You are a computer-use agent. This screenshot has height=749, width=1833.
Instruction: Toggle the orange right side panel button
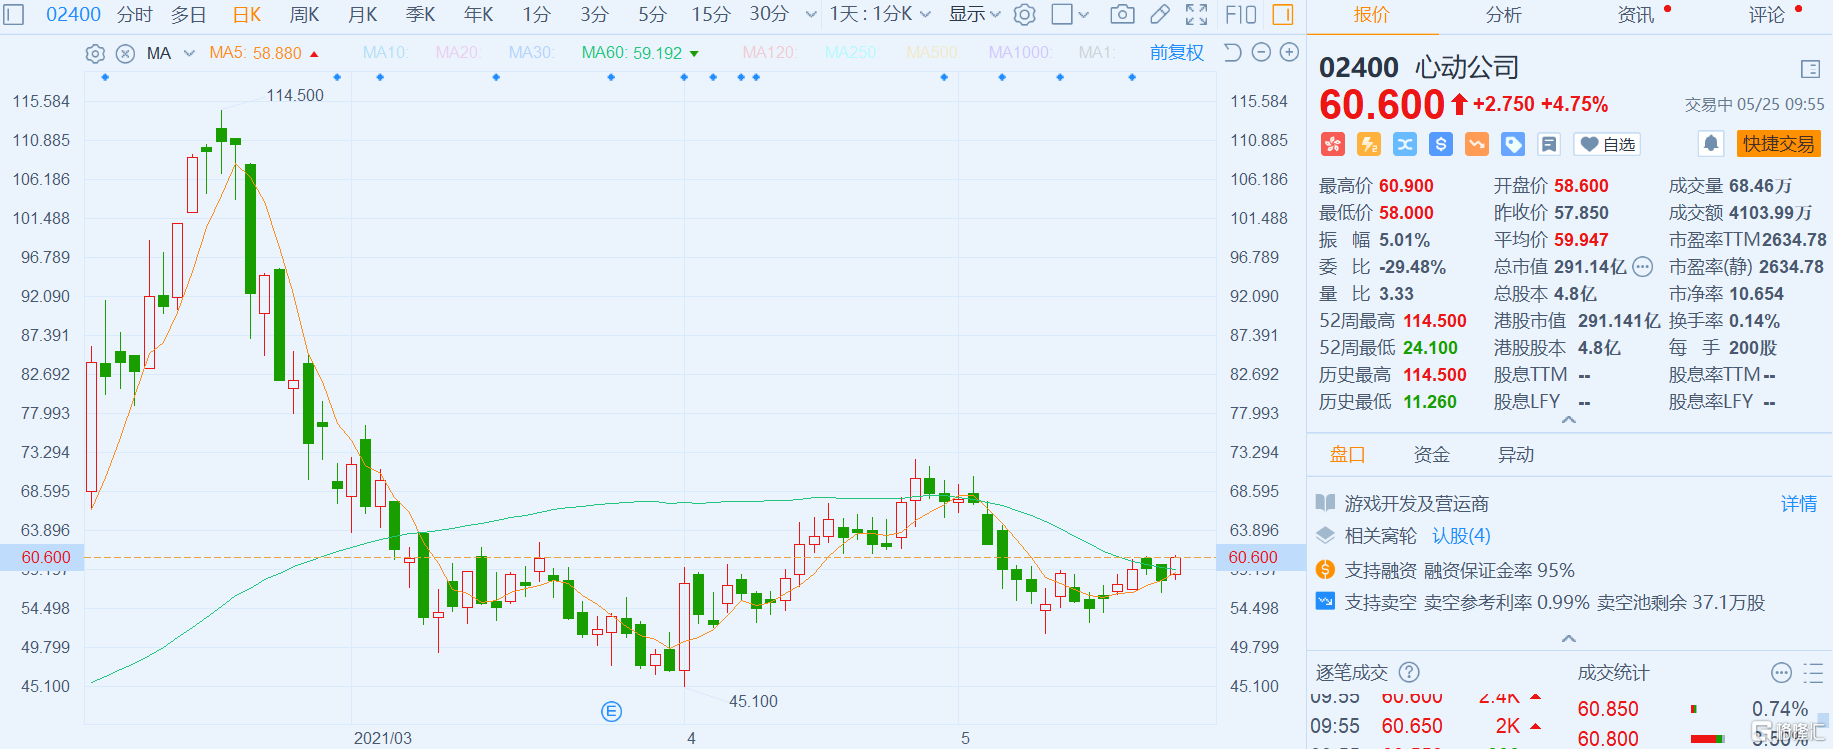coord(1282,14)
